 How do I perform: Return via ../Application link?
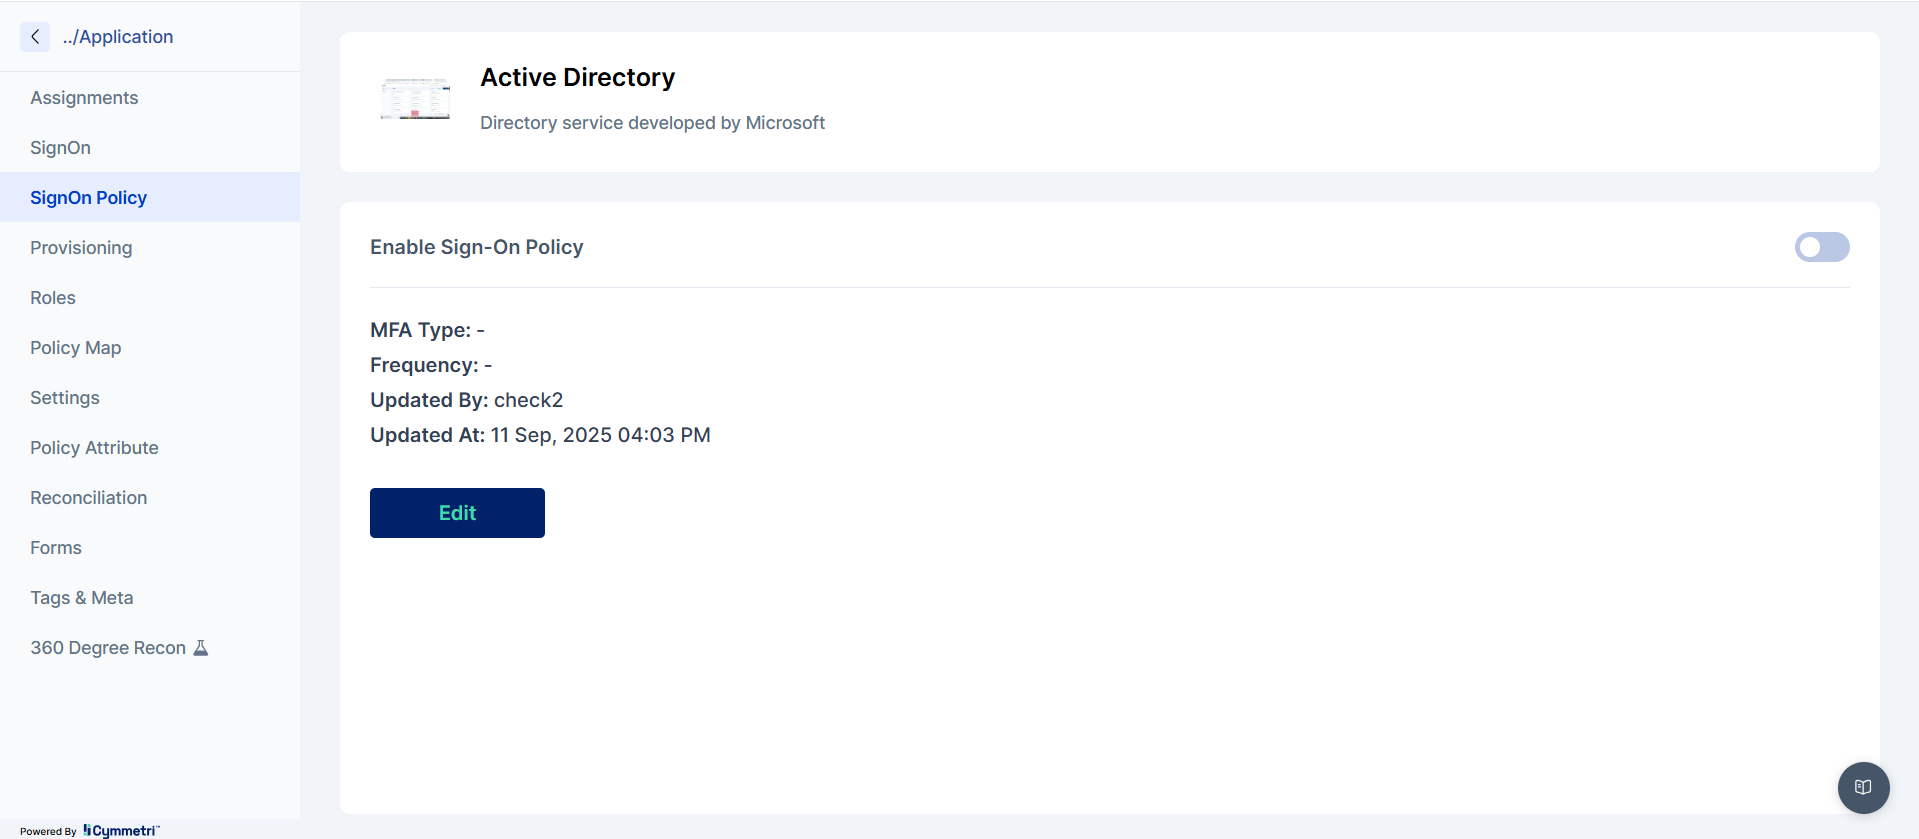click(118, 37)
